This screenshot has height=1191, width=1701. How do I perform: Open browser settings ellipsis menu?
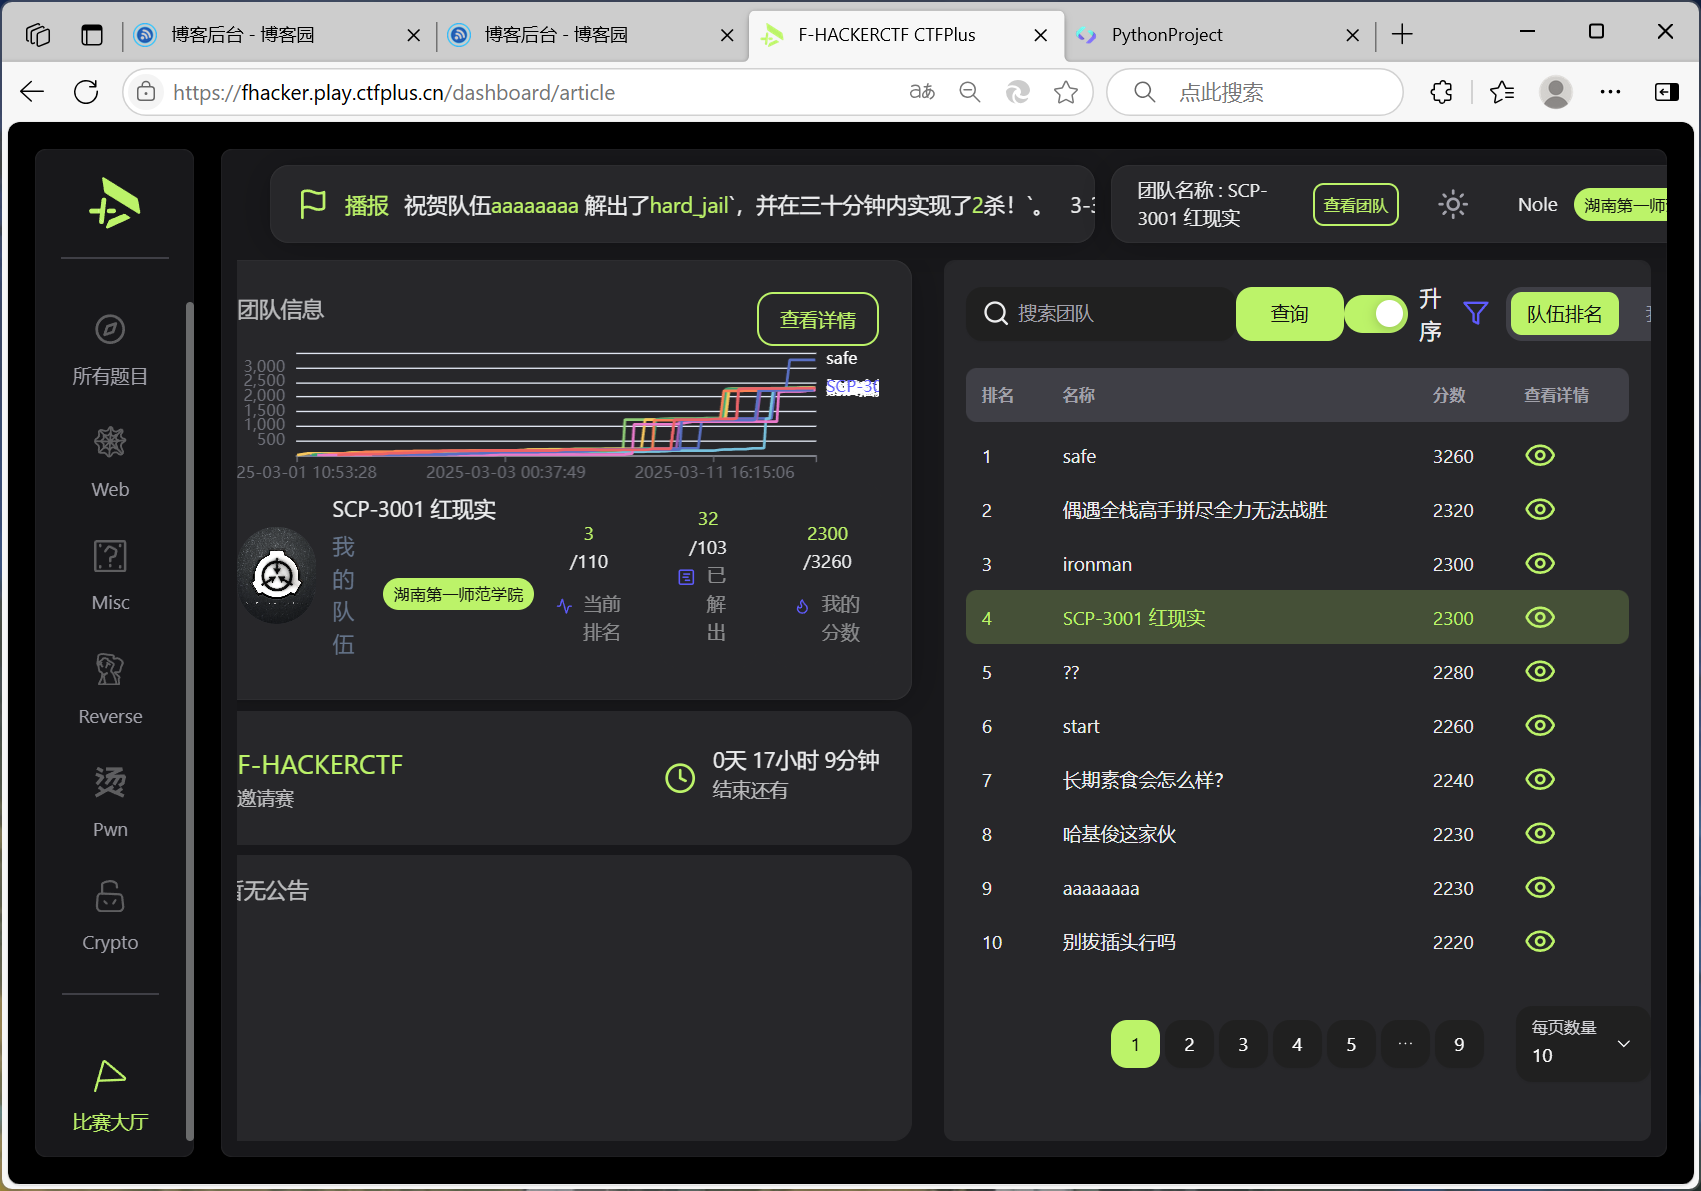tap(1610, 92)
